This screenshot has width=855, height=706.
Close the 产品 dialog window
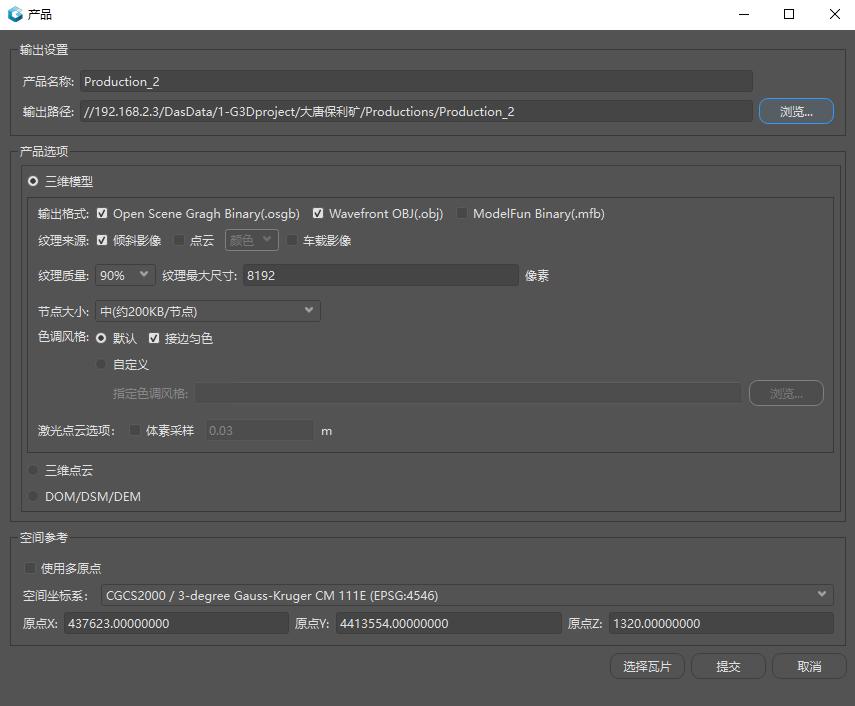(x=834, y=14)
